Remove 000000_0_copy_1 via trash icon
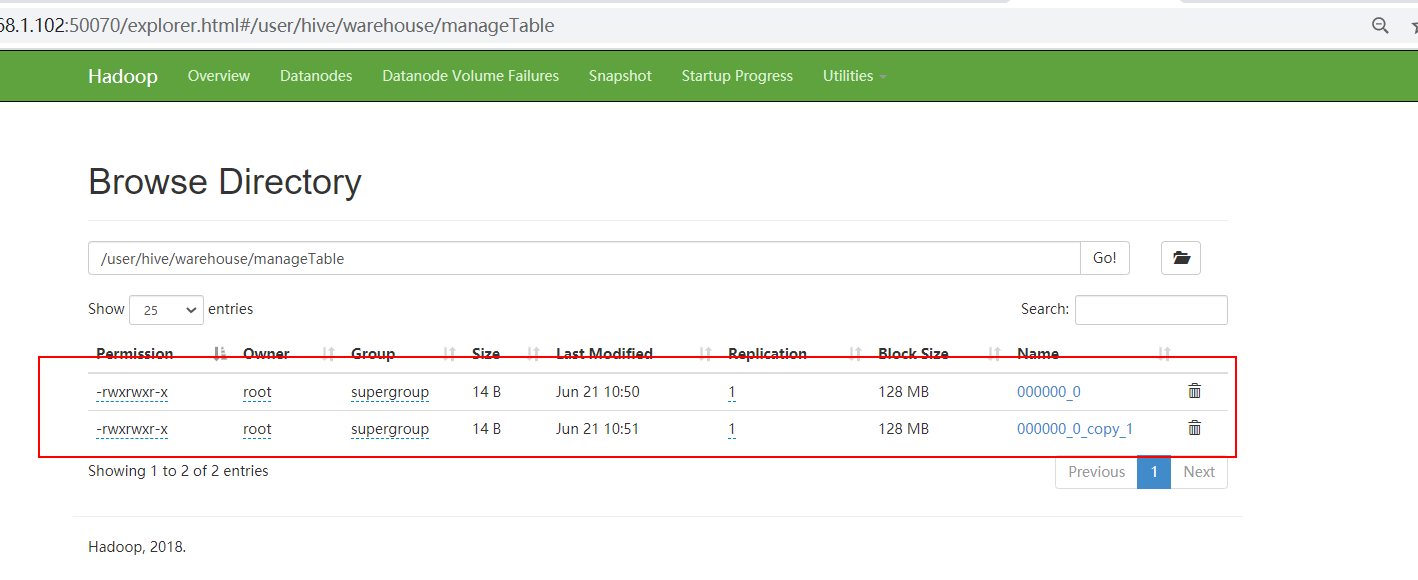Screen dimensions: 1418x580 tap(1194, 428)
